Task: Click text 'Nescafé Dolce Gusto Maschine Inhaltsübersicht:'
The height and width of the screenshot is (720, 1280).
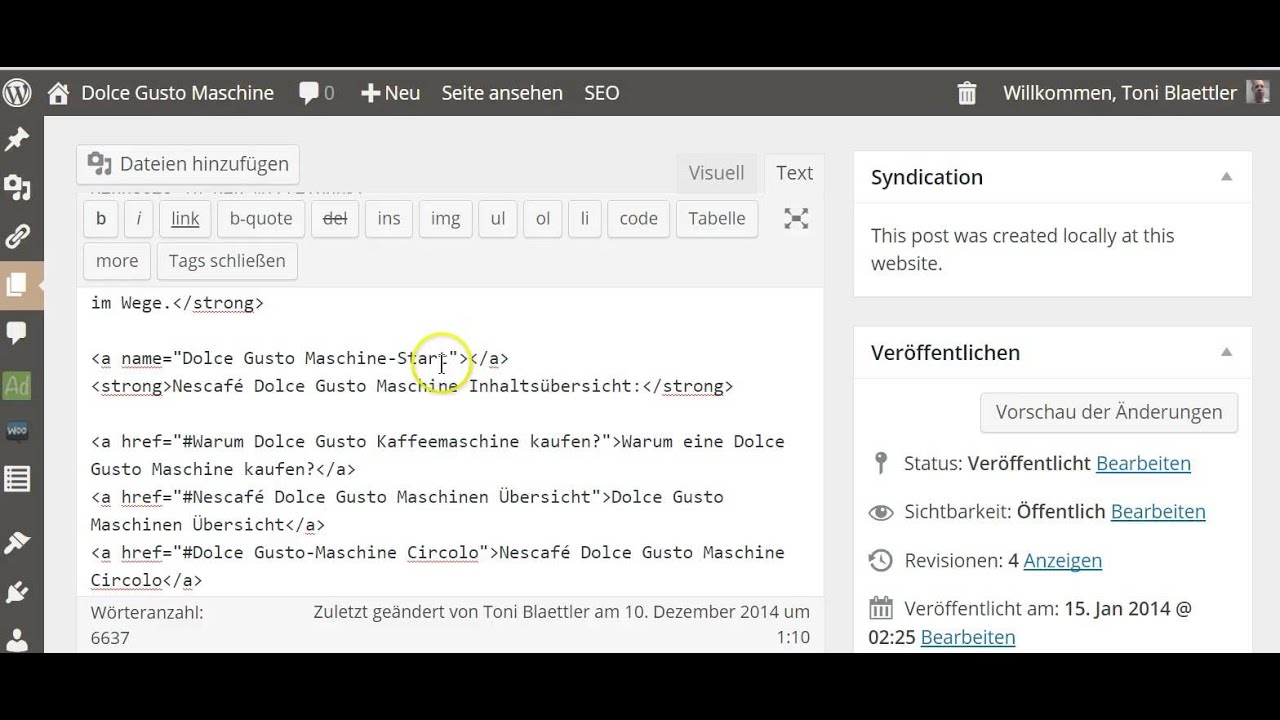Action: coord(405,386)
